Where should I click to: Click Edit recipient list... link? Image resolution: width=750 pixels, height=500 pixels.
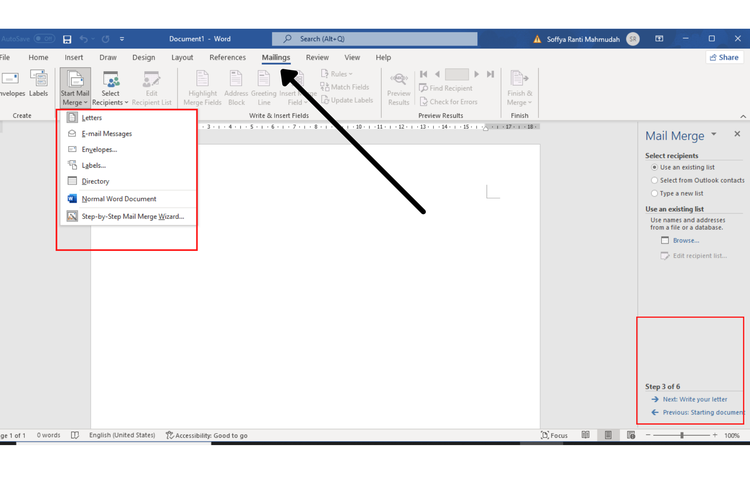coord(700,256)
